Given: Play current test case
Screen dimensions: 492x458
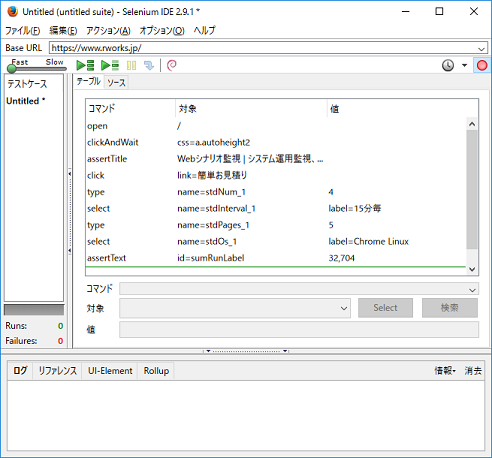Looking at the screenshot, I should pyautogui.click(x=110, y=65).
